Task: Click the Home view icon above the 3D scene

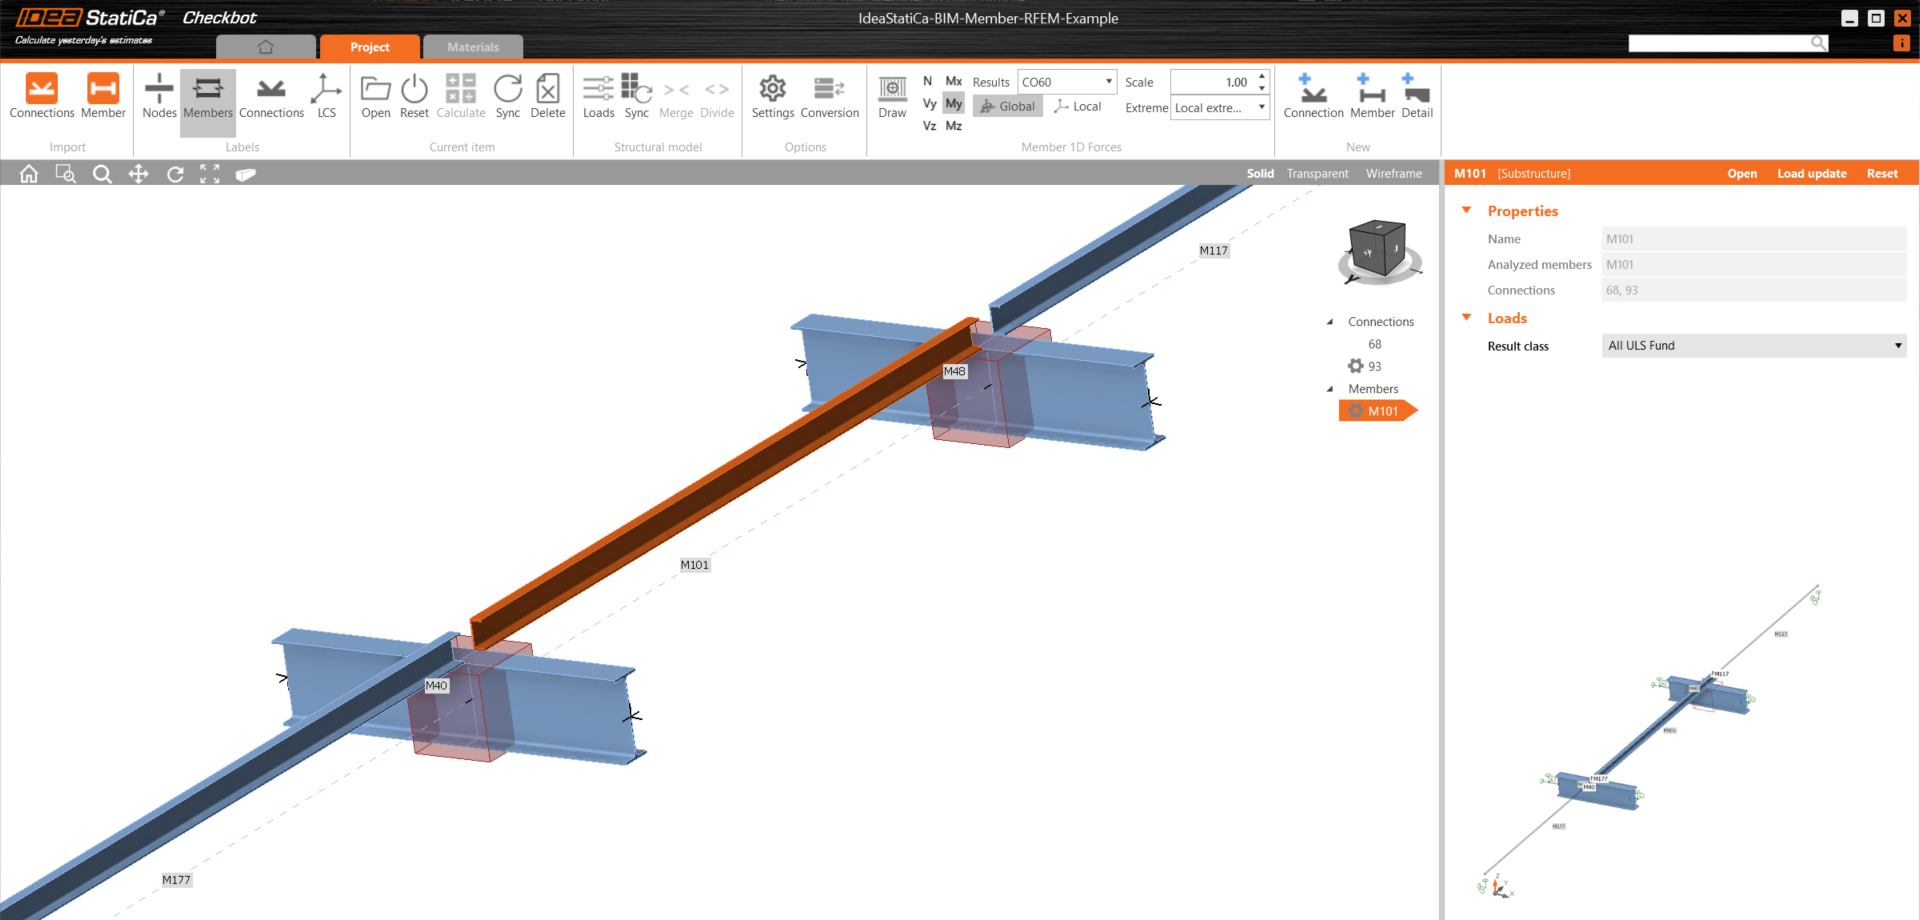Action: [x=29, y=173]
